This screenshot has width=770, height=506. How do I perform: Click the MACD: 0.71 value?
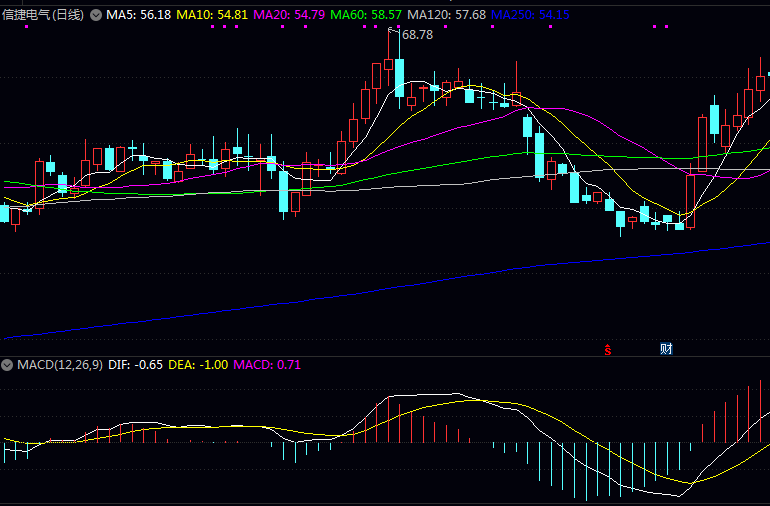pyautogui.click(x=267, y=365)
